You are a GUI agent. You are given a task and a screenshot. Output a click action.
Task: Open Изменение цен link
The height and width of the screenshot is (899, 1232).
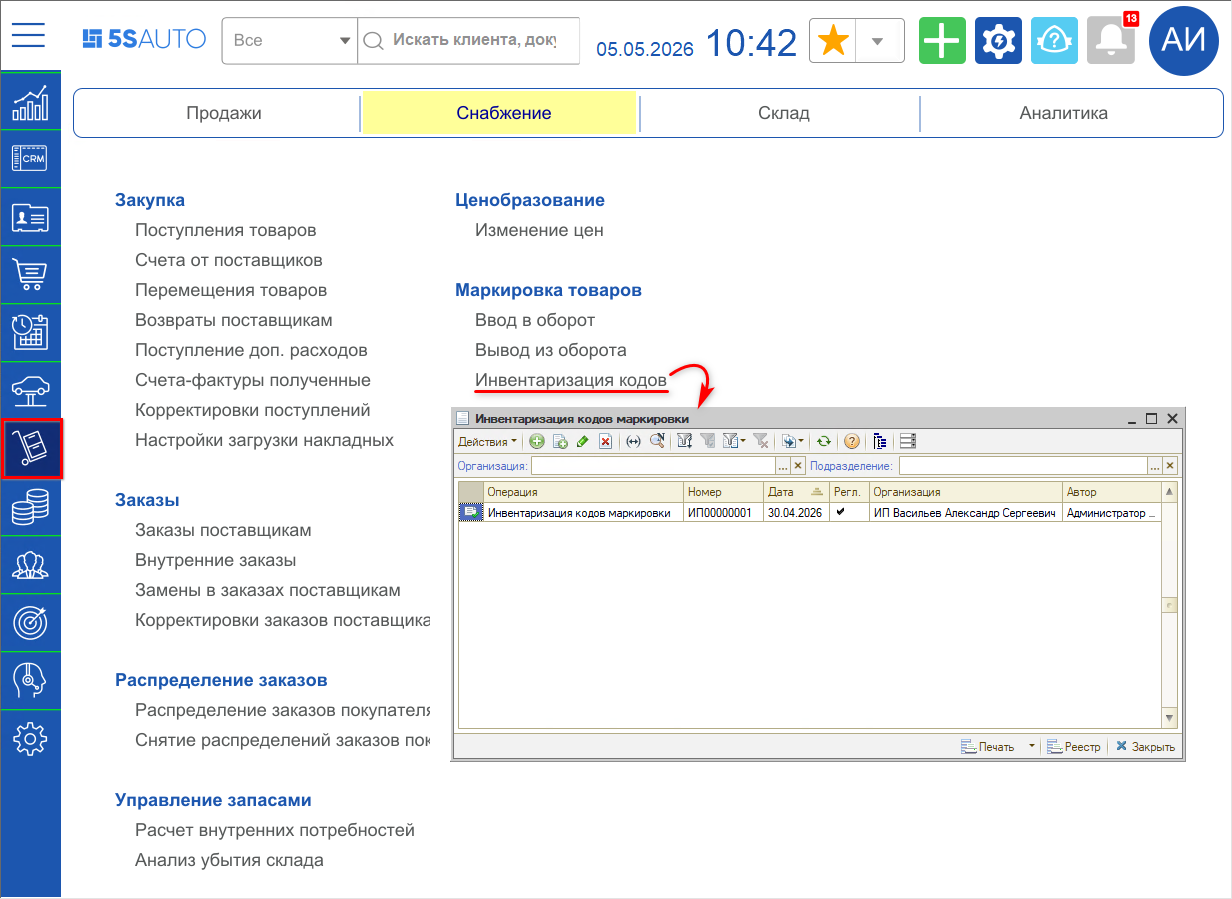[x=539, y=230]
